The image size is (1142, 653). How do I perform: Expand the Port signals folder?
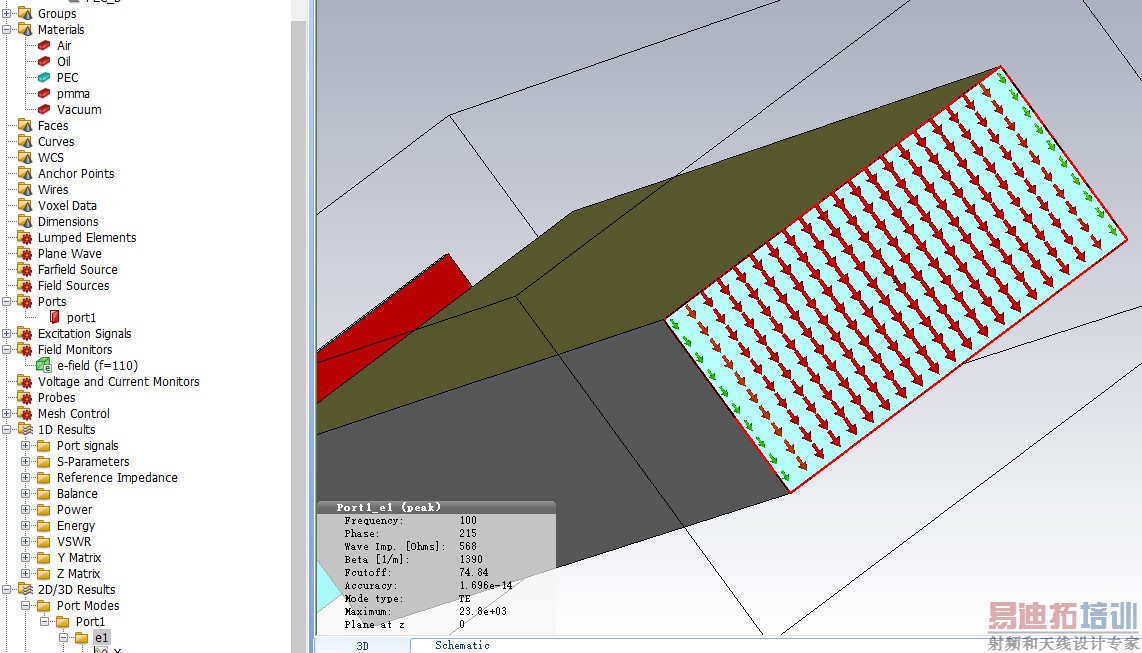point(25,446)
